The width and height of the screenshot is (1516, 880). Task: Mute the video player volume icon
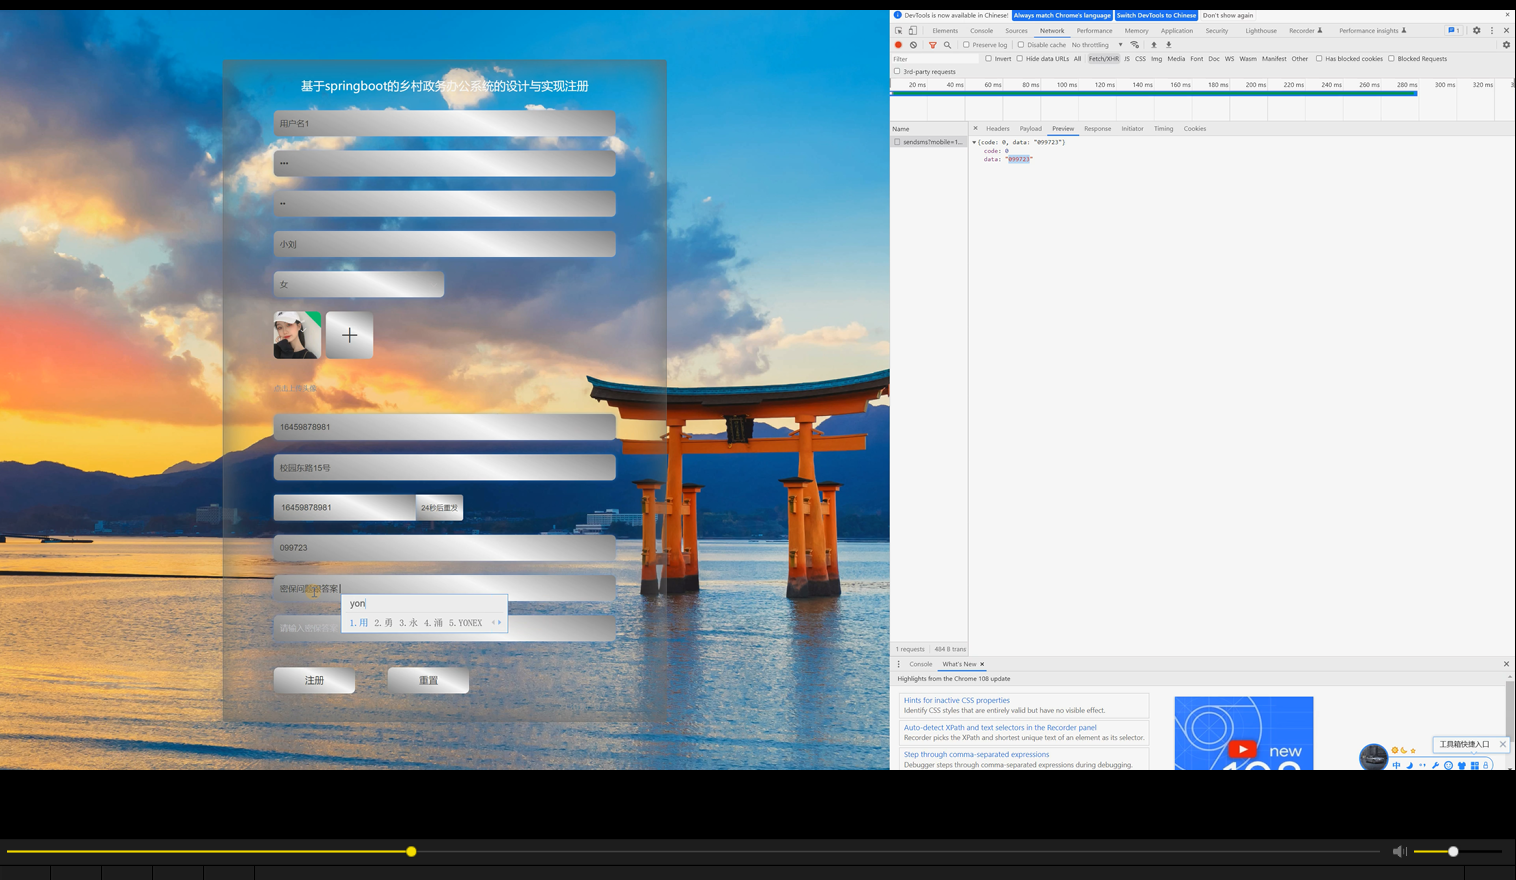(x=1399, y=851)
